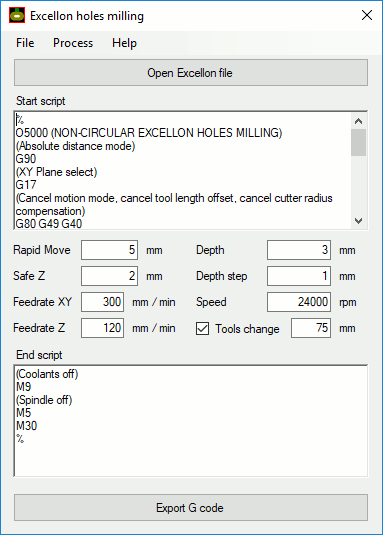Click the Safe Z input field
383x535 pixels.
point(109,276)
